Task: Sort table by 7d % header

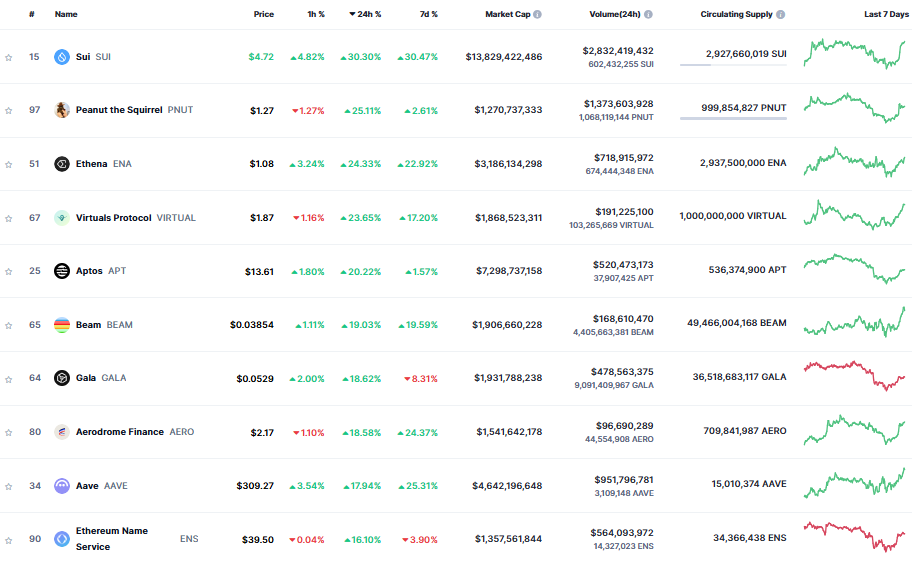Action: click(429, 14)
